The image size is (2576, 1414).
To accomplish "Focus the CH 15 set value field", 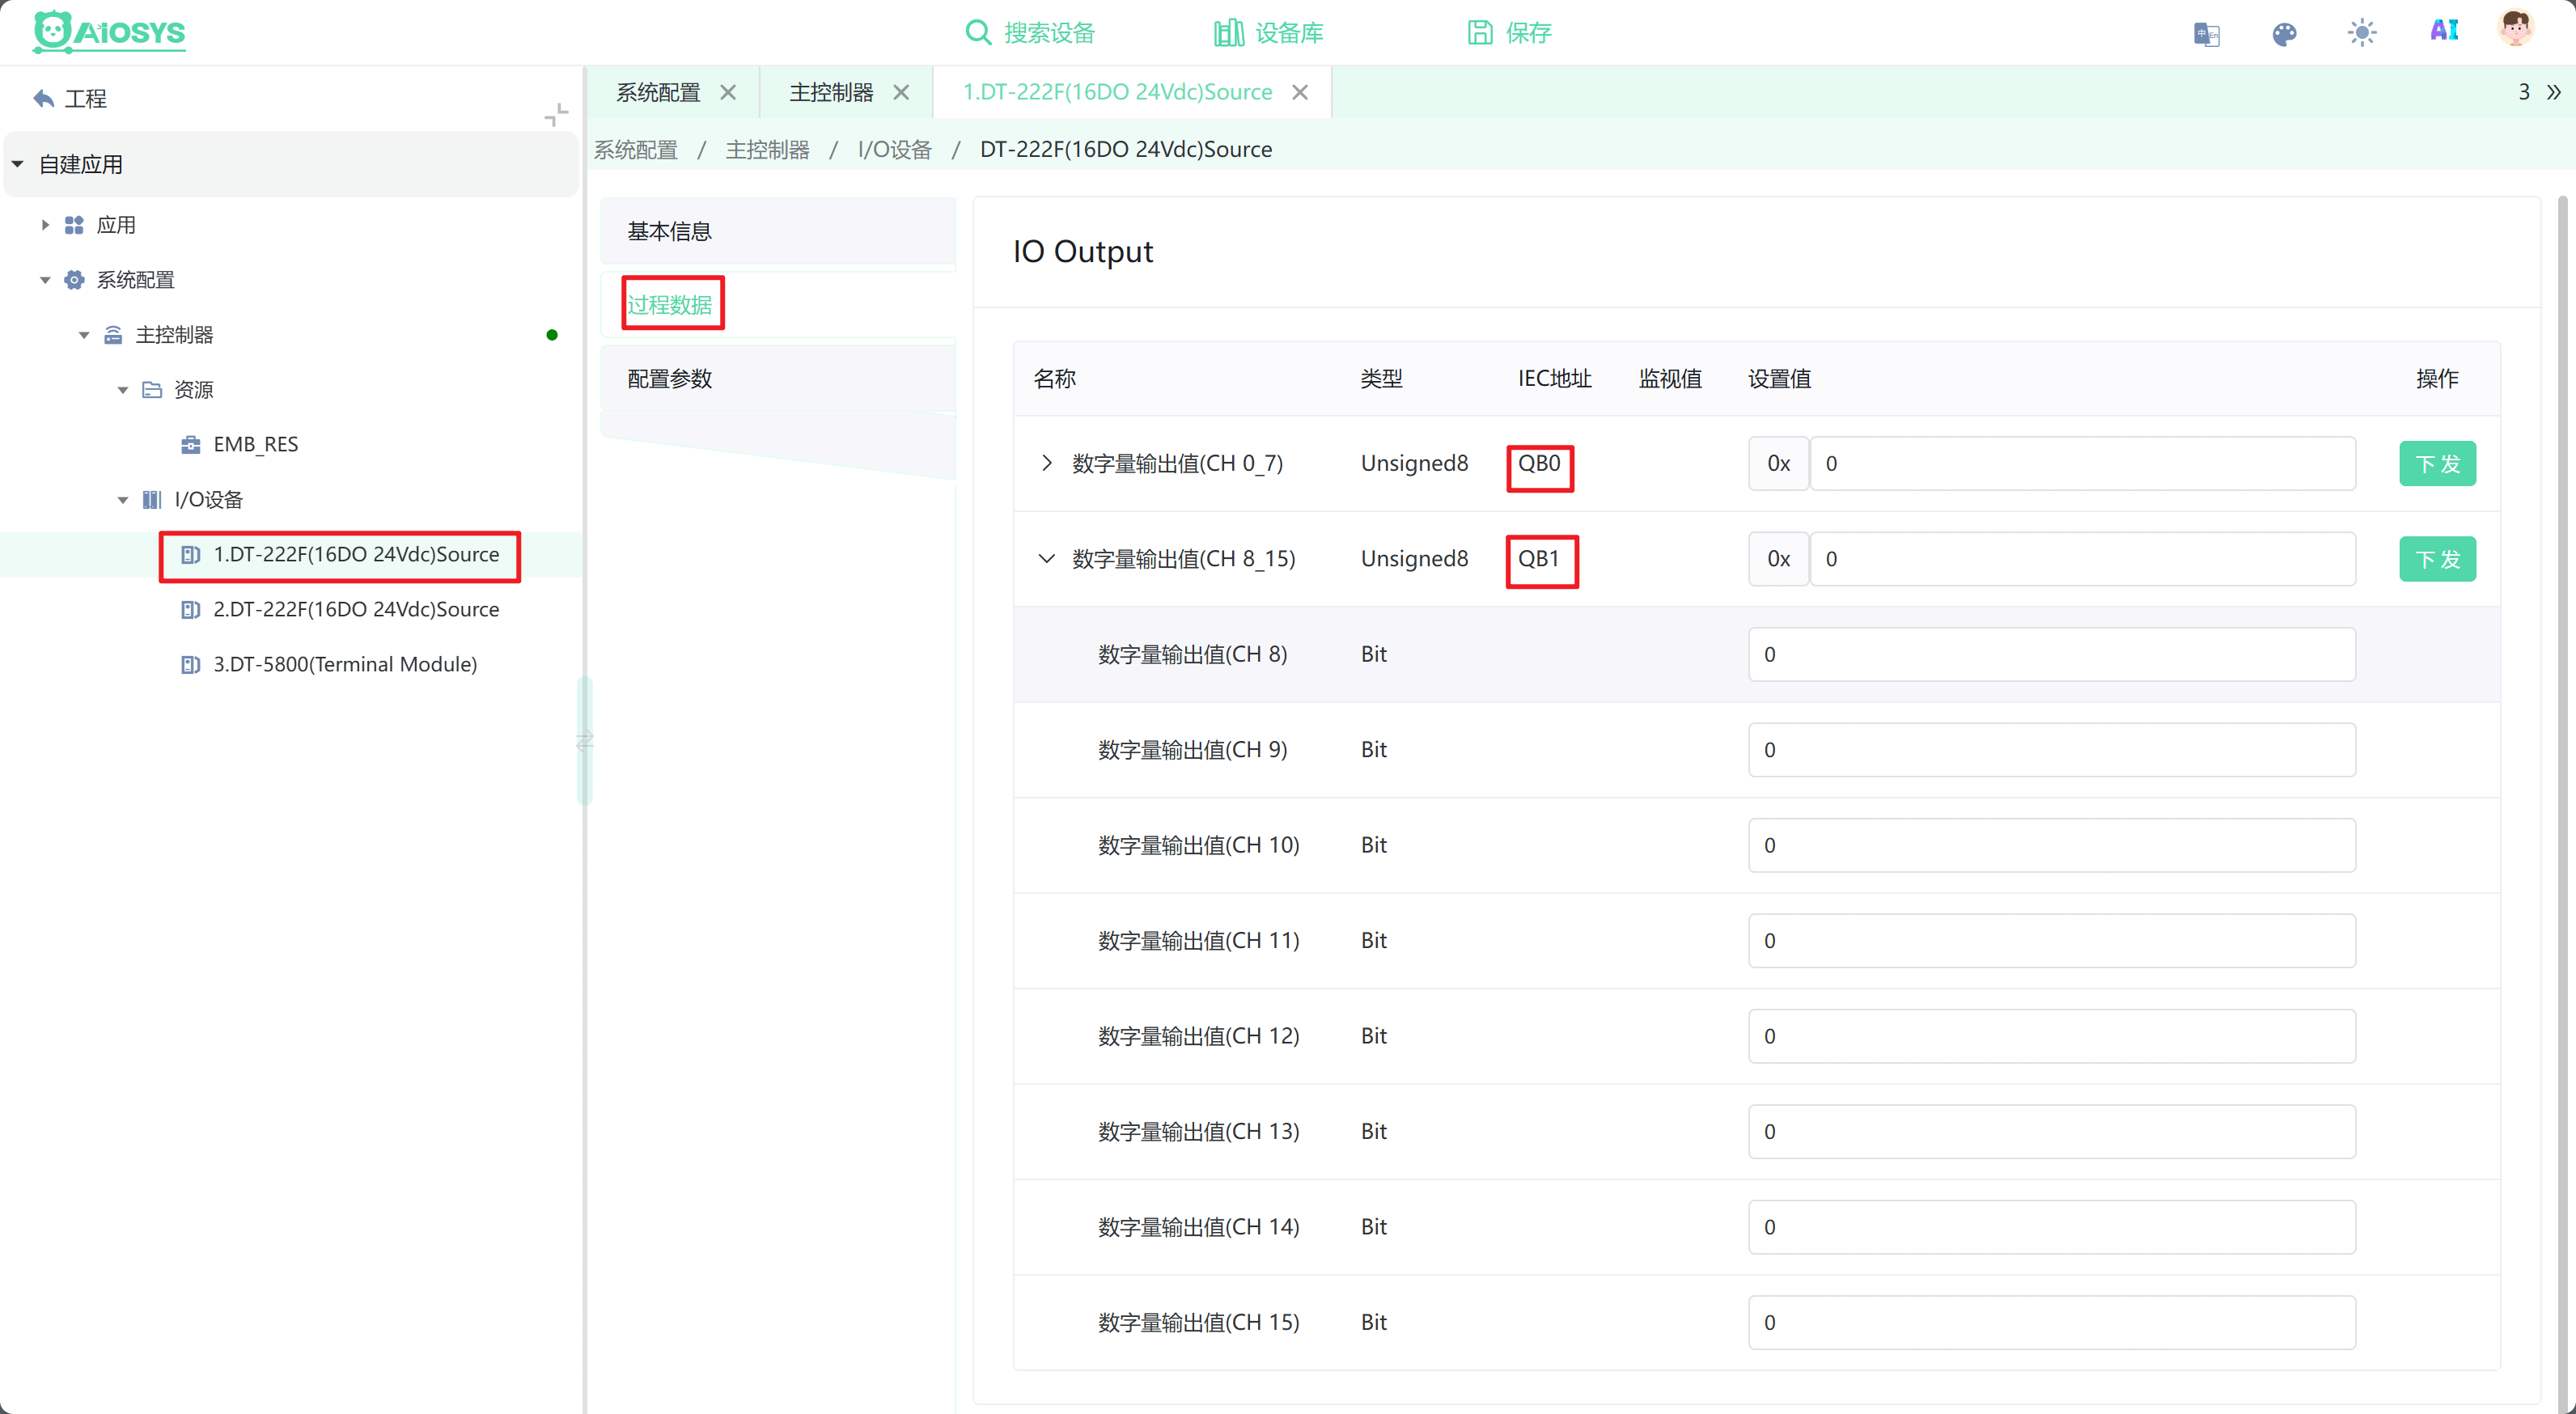I will point(2051,1322).
